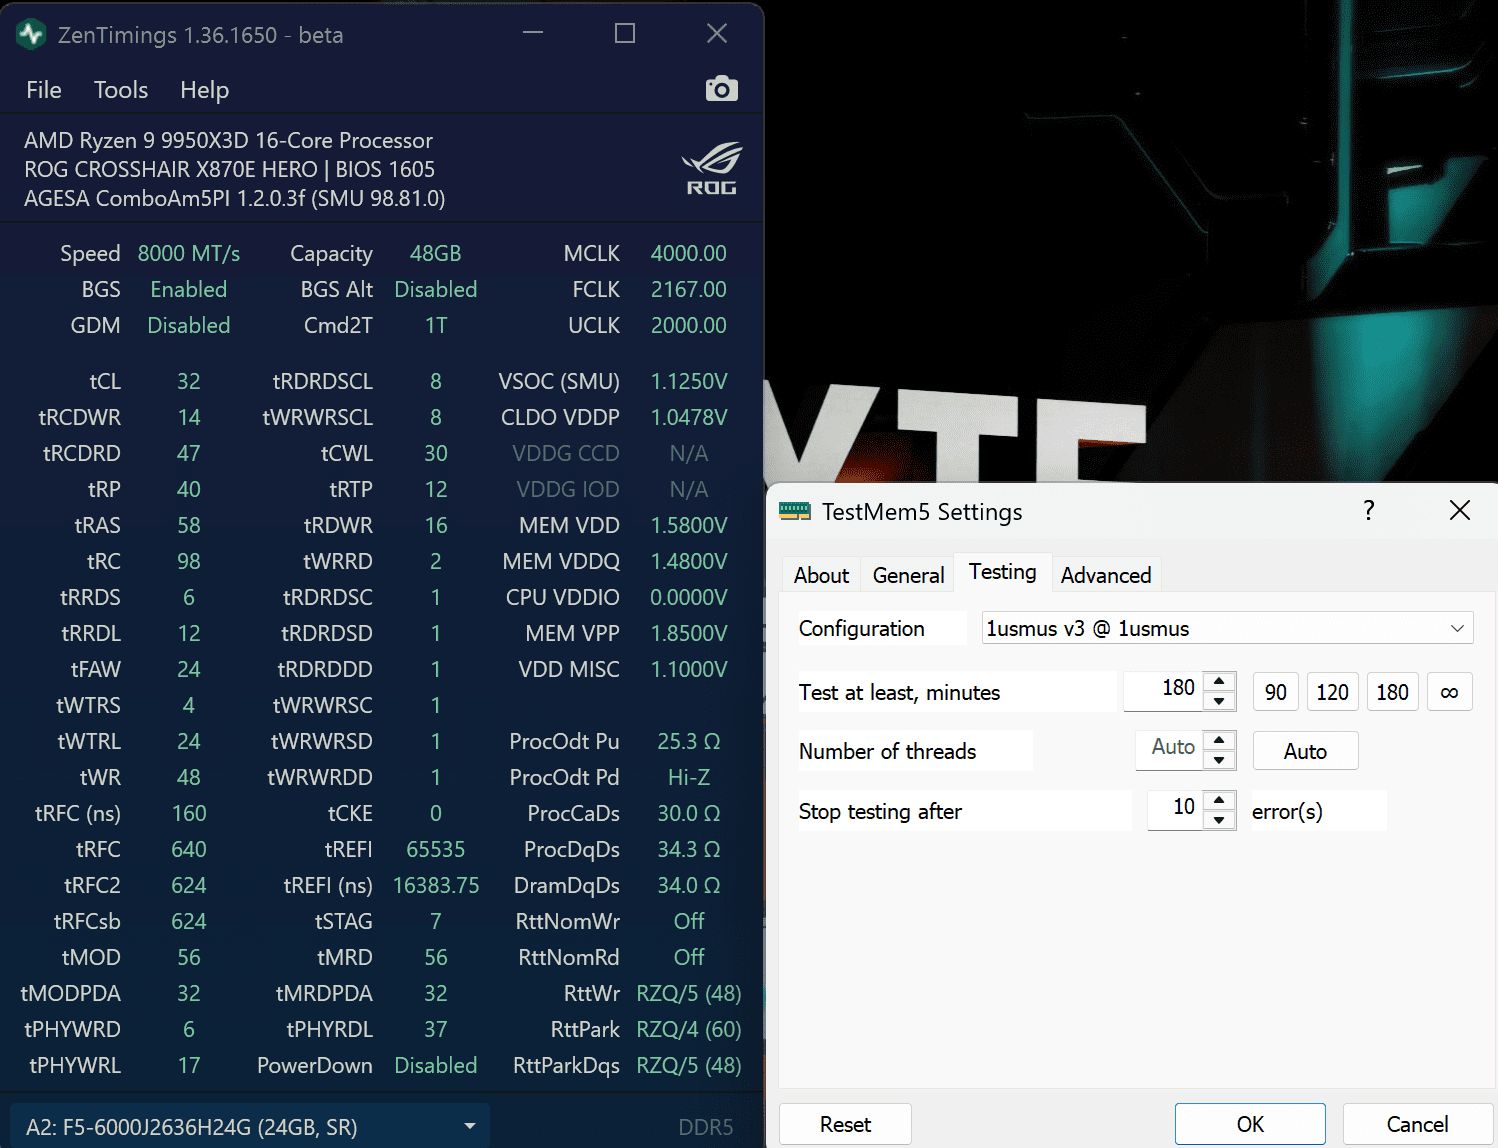The height and width of the screenshot is (1148, 1498).
Task: Click the BGS Enabled value
Action: [189, 290]
